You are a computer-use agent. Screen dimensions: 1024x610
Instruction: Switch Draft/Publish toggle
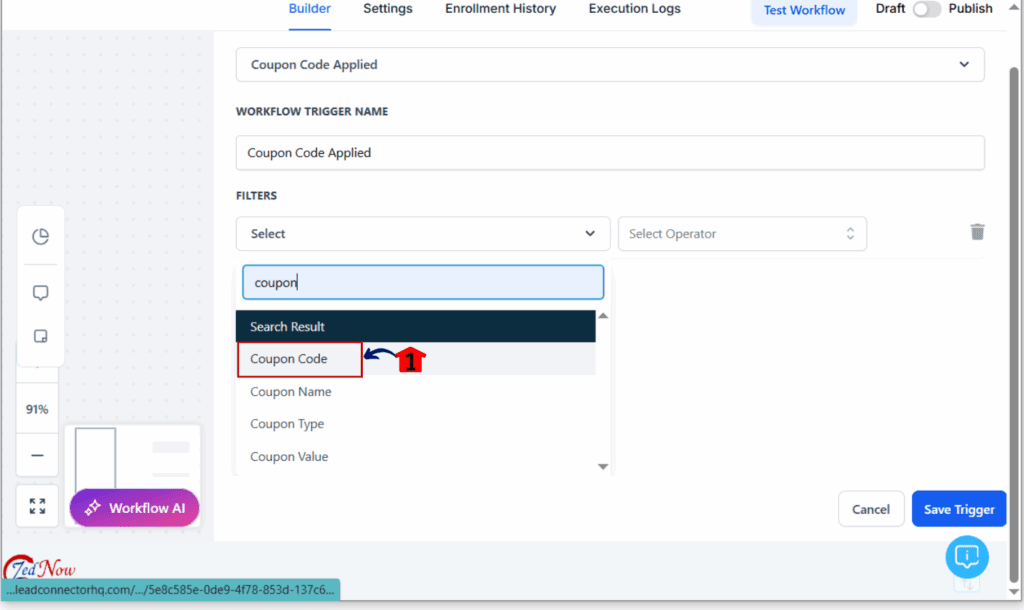point(926,9)
